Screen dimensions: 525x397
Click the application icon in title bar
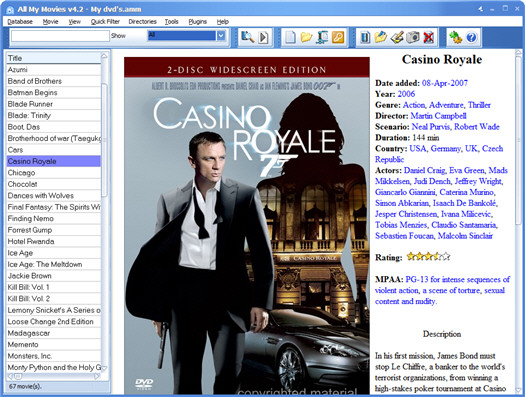(x=10, y=10)
